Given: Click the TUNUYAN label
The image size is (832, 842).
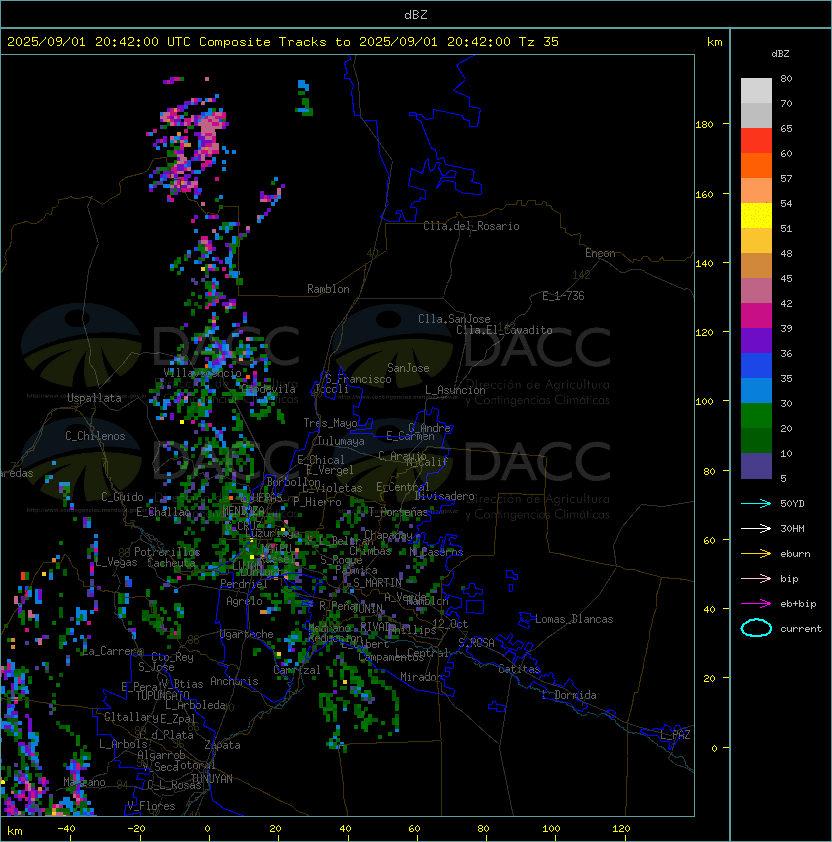Looking at the screenshot, I should pyautogui.click(x=212, y=779).
